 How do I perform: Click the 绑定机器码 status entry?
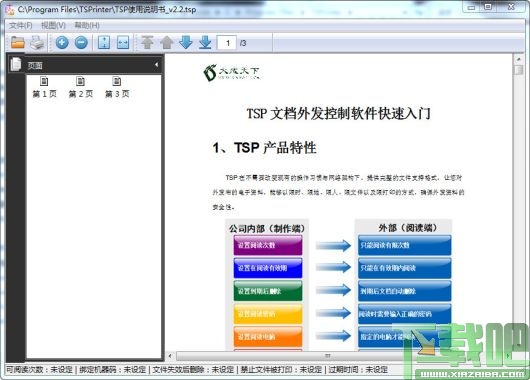point(113,370)
